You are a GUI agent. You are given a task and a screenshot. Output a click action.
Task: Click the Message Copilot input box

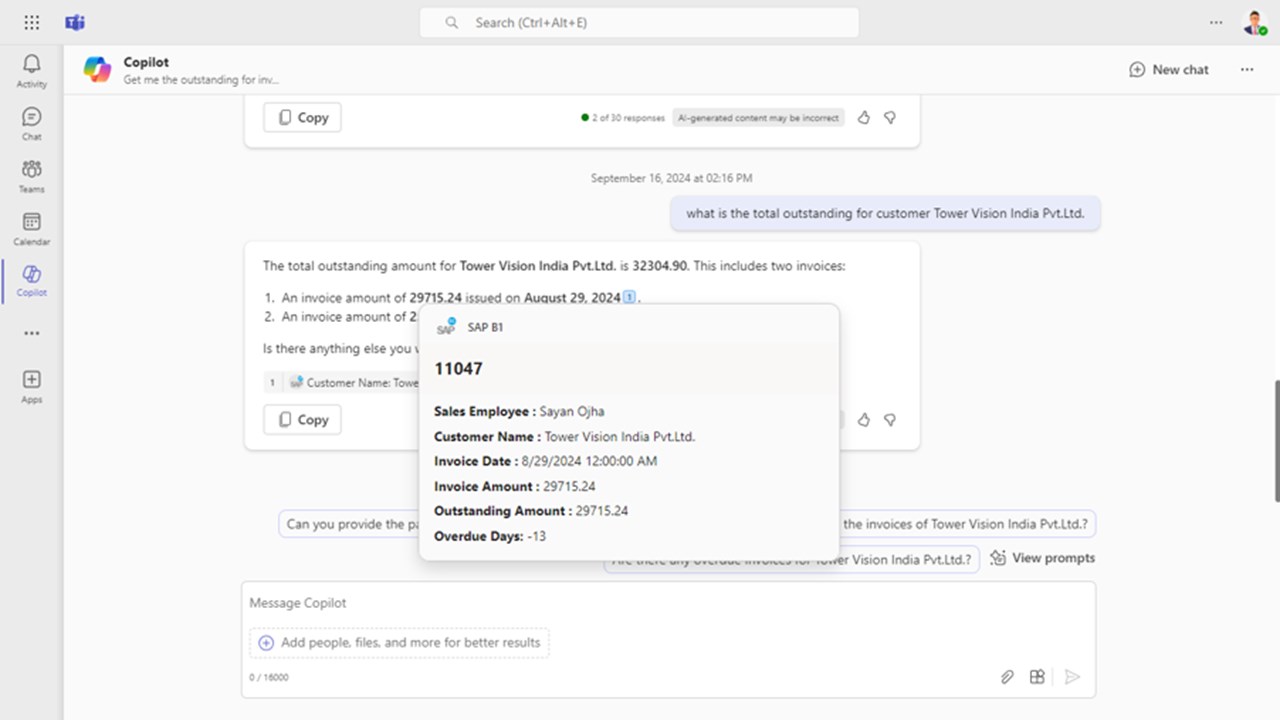pos(668,603)
